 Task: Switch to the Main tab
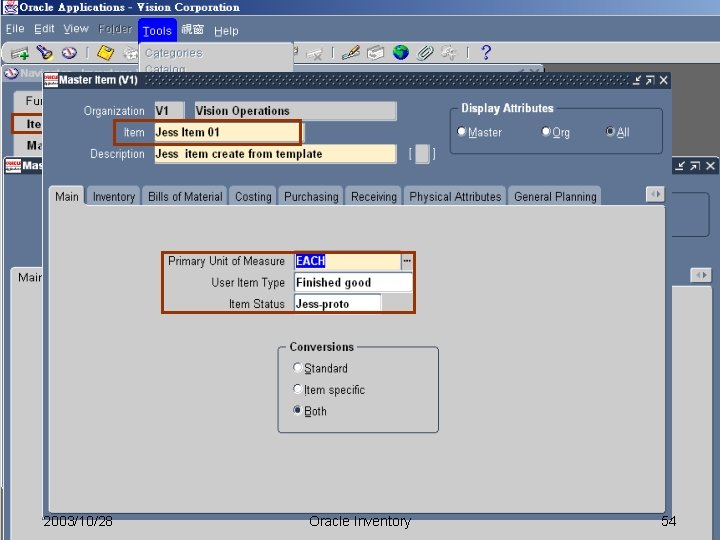(x=67, y=197)
